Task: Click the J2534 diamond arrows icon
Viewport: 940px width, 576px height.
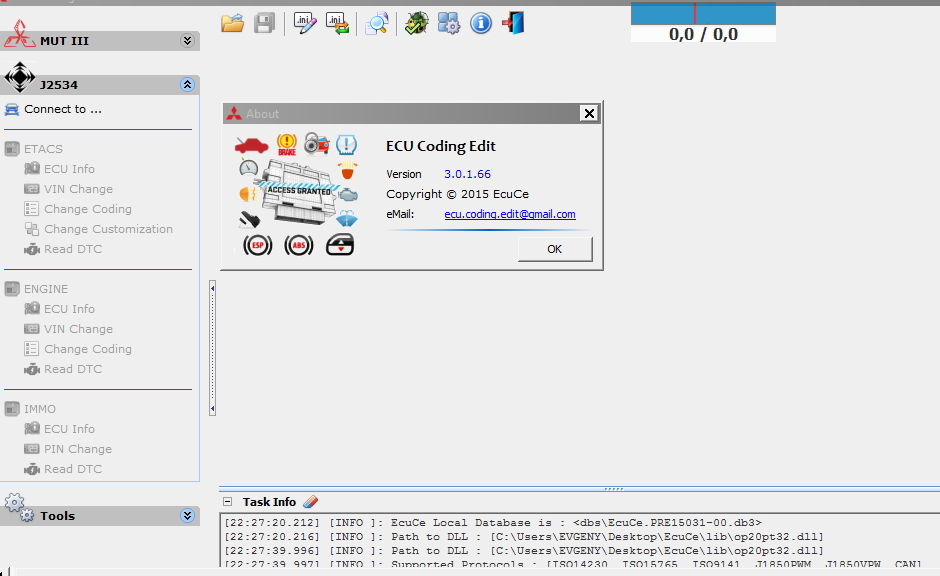Action: click(20, 77)
